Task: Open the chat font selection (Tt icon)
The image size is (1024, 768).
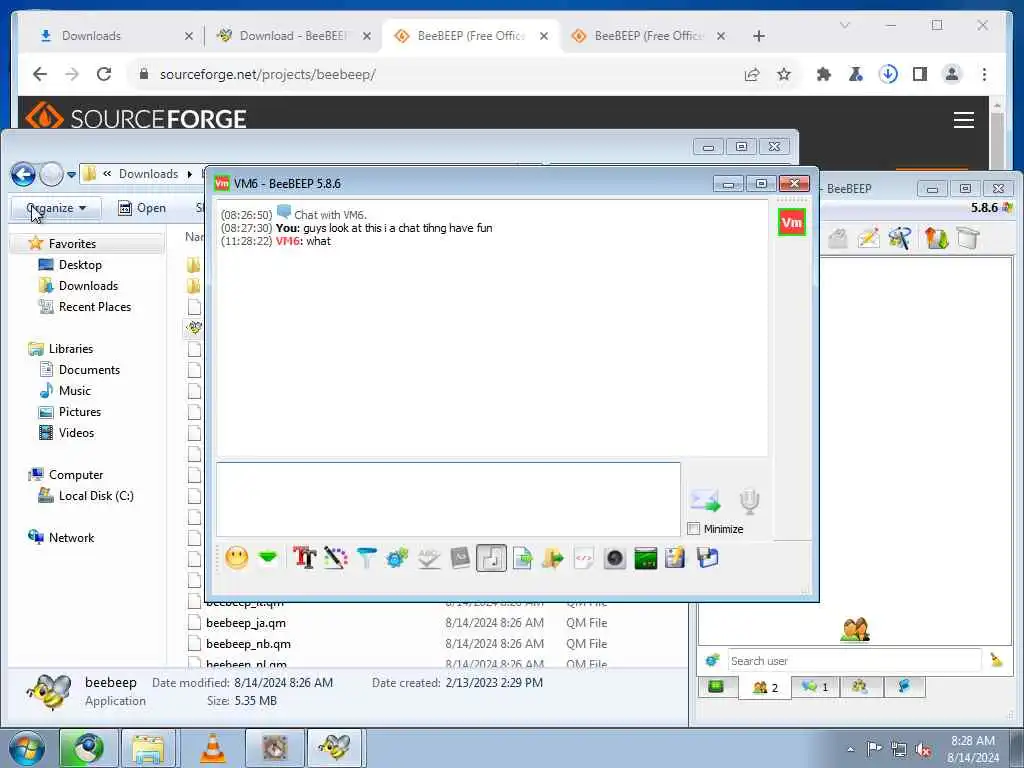Action: [x=304, y=558]
